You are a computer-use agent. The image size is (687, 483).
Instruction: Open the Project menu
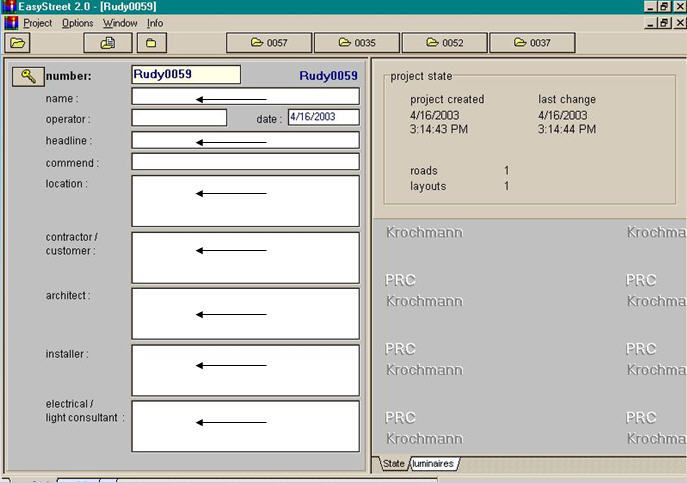(x=37, y=23)
